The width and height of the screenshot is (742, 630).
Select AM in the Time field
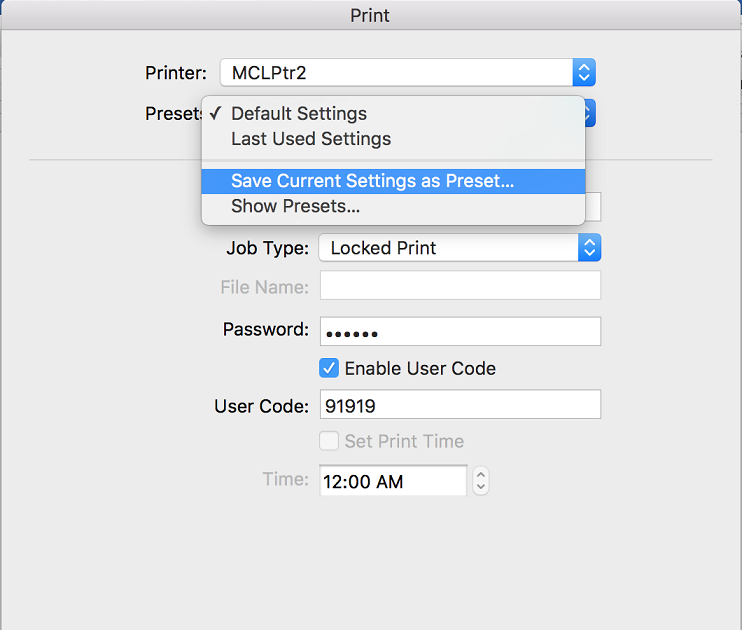point(390,482)
